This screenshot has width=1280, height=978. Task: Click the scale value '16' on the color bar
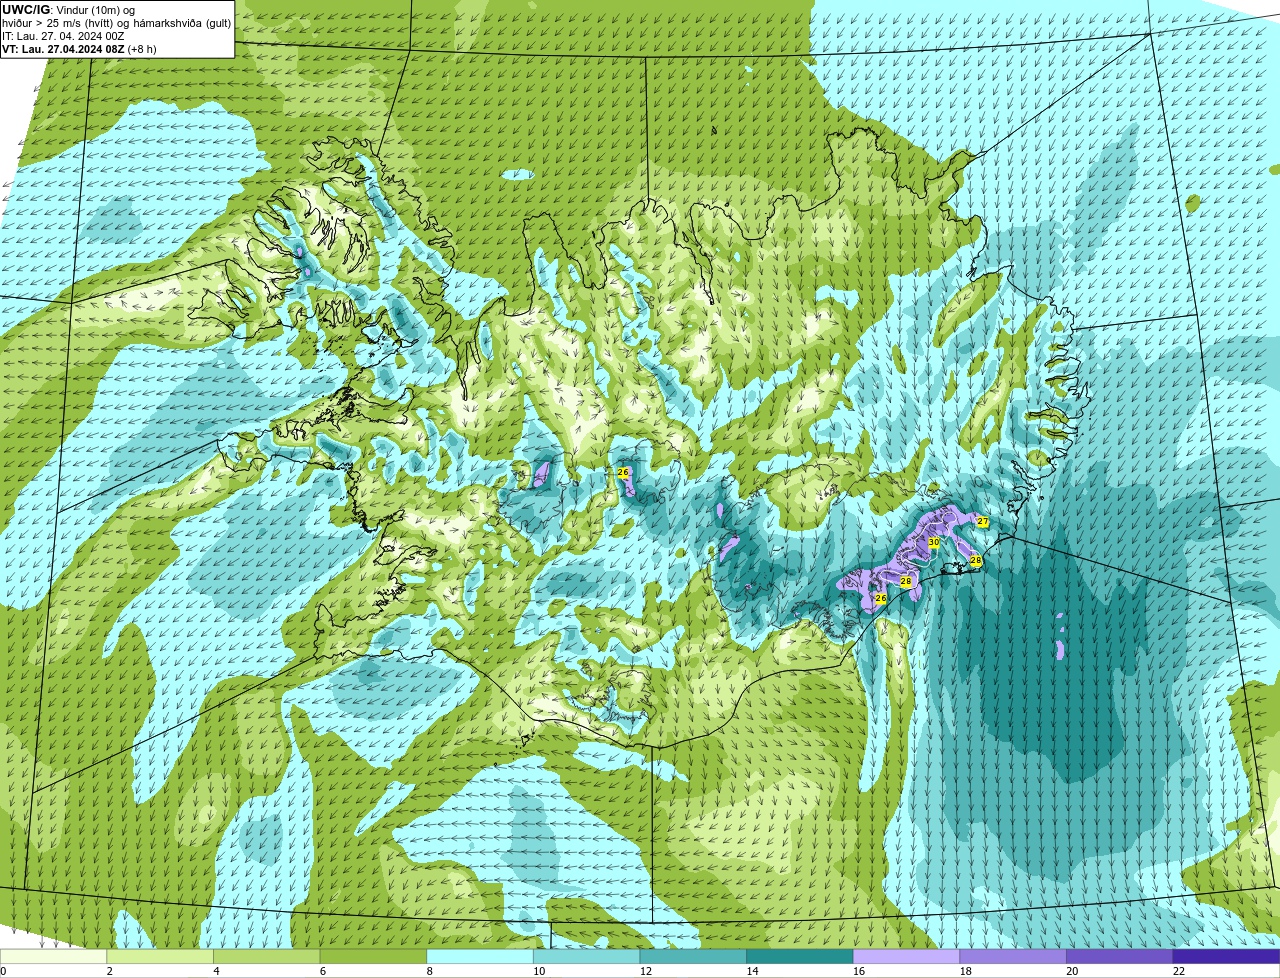point(859,971)
